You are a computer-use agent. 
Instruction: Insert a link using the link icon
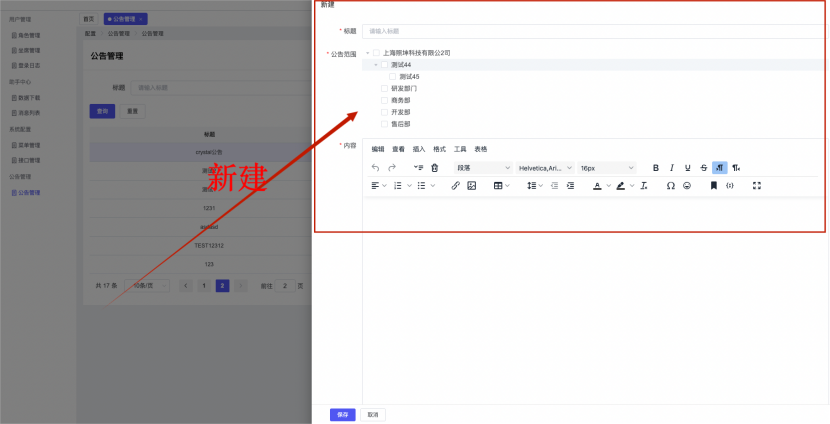tap(455, 186)
